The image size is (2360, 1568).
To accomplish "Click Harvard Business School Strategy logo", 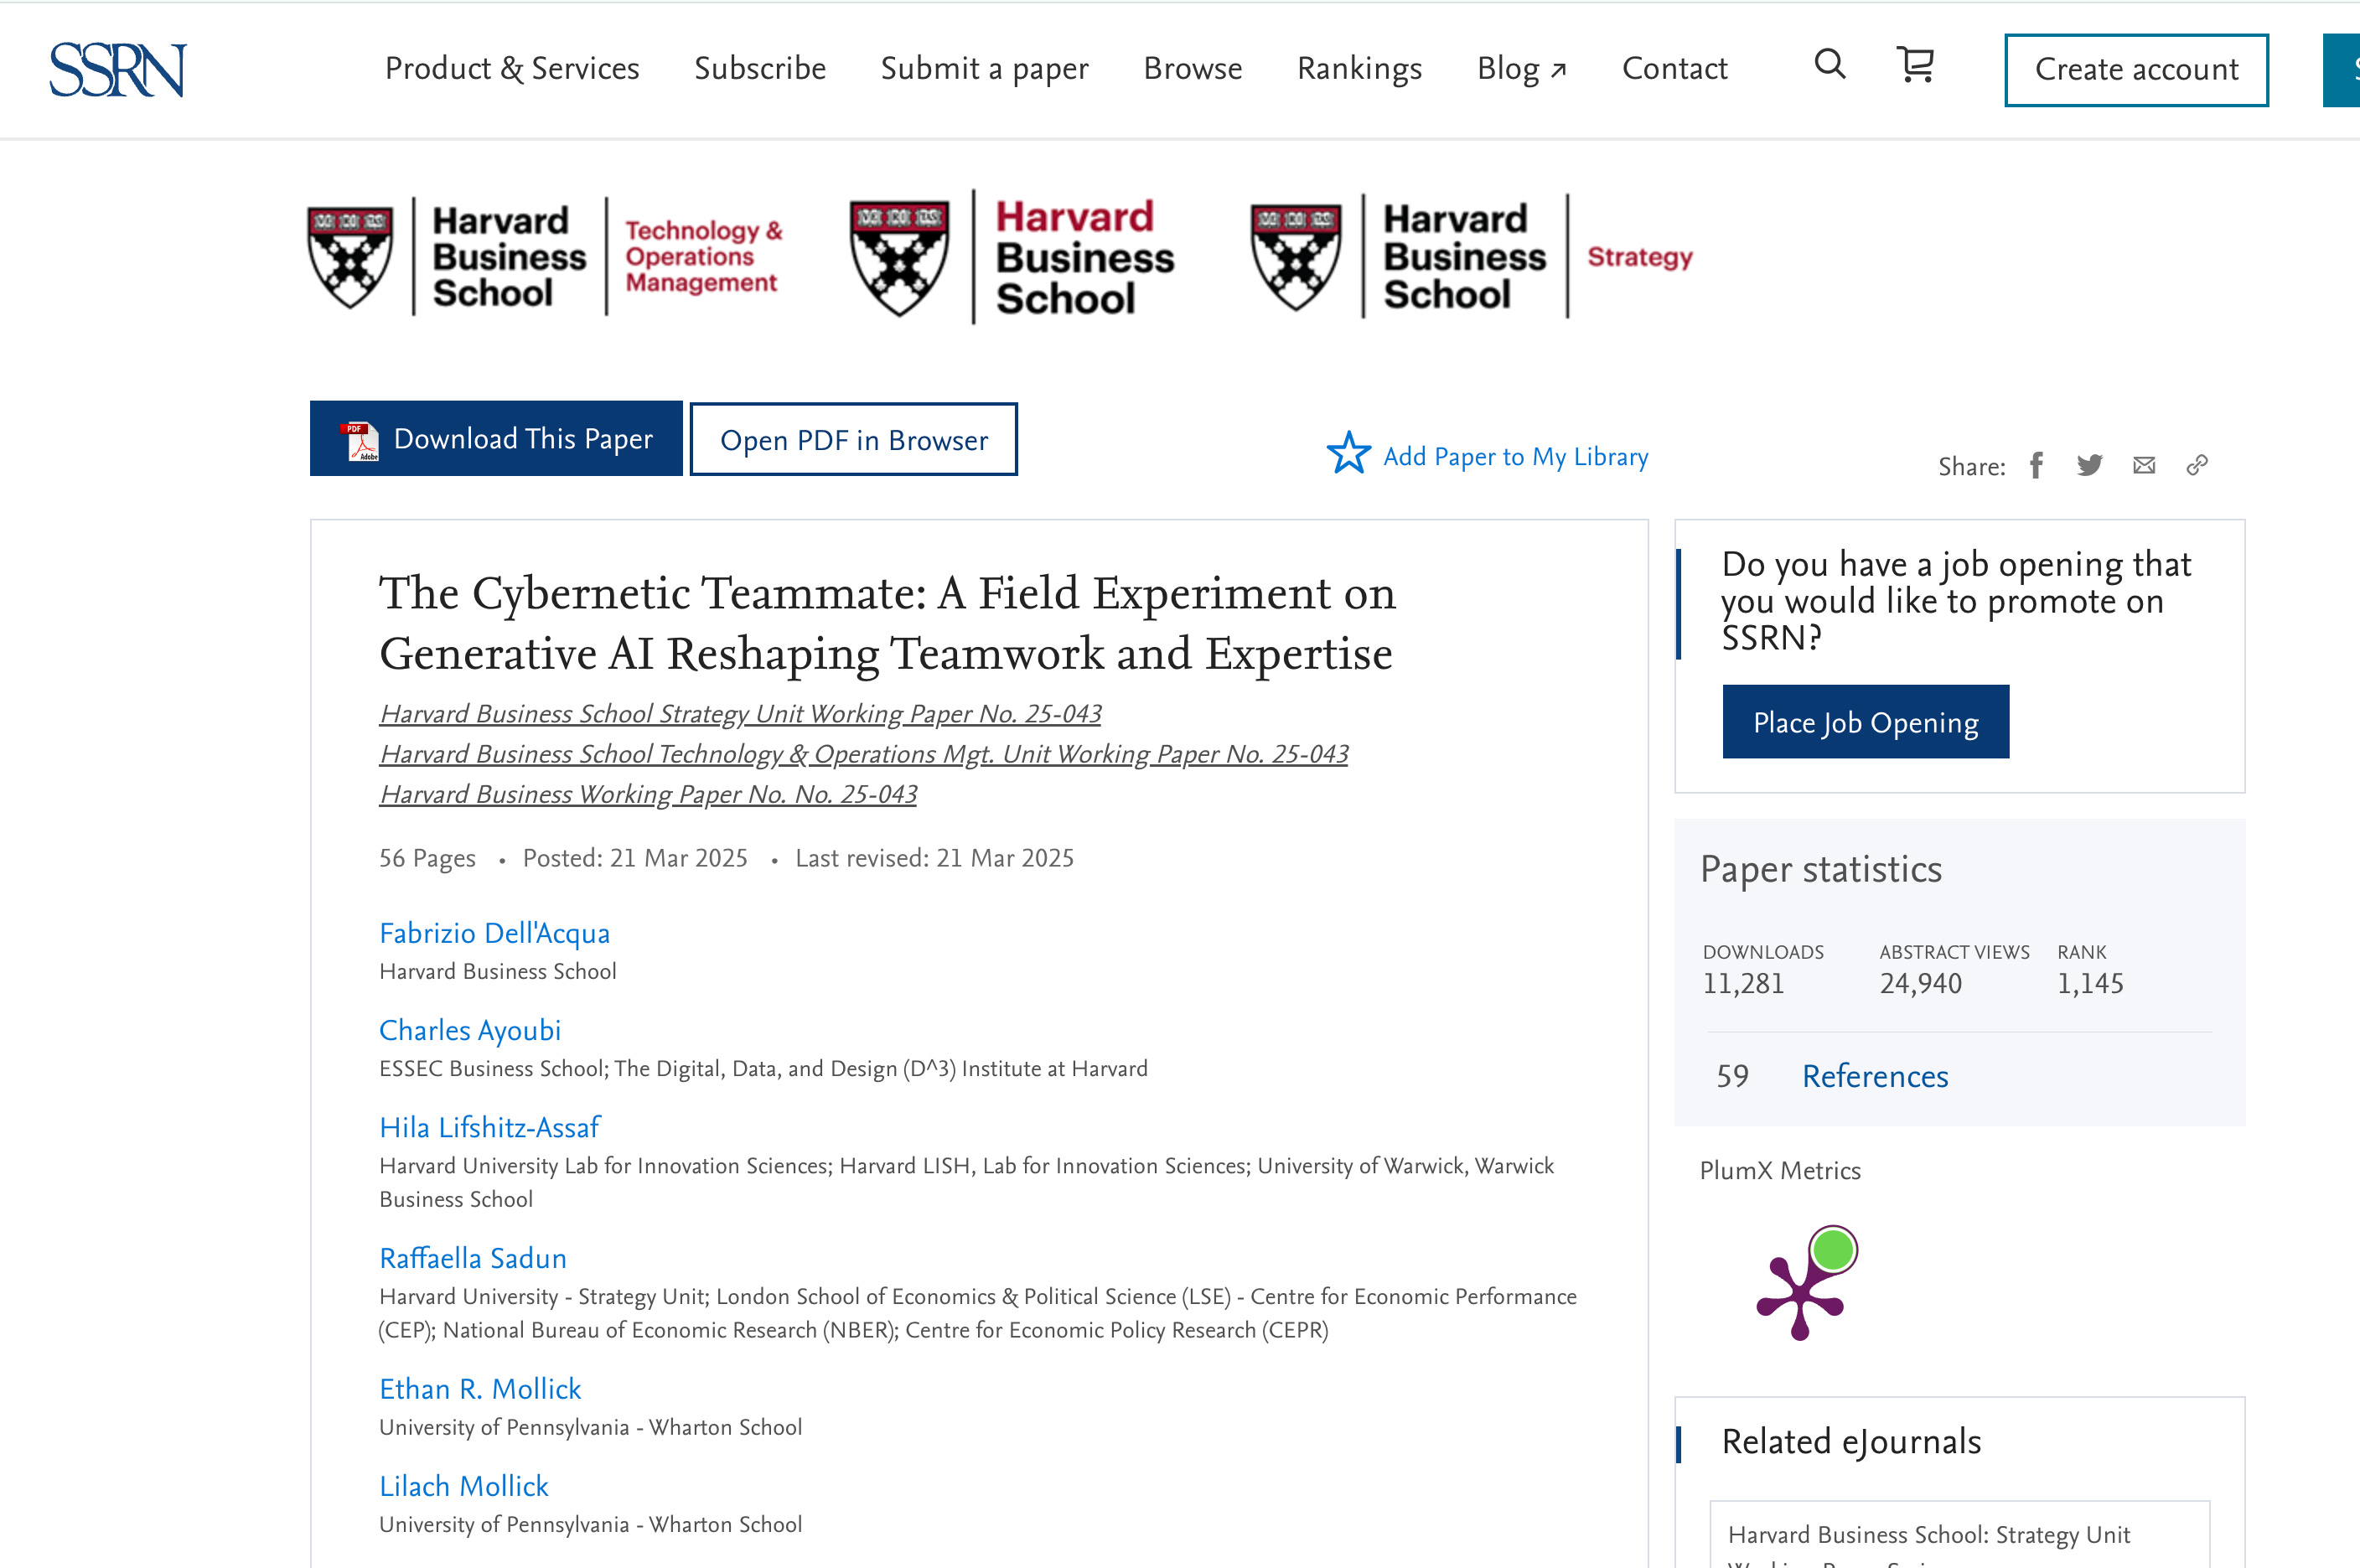I will (1471, 257).
